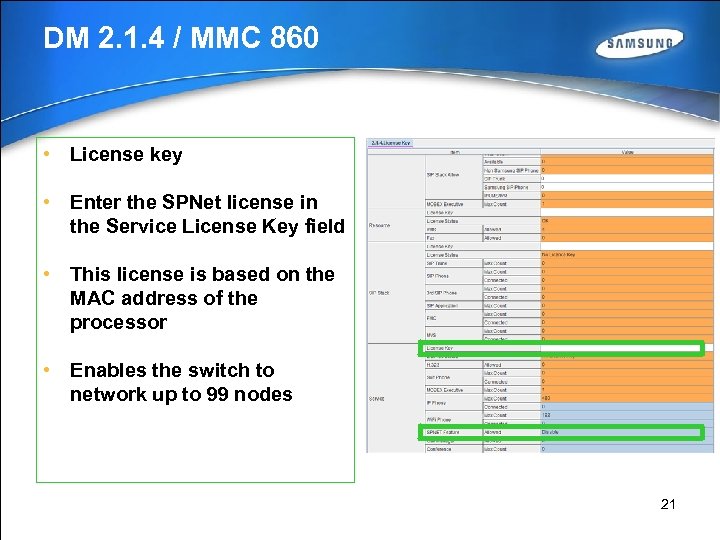
Task: Click the MAC address of the processor bullet
Action: point(202,298)
